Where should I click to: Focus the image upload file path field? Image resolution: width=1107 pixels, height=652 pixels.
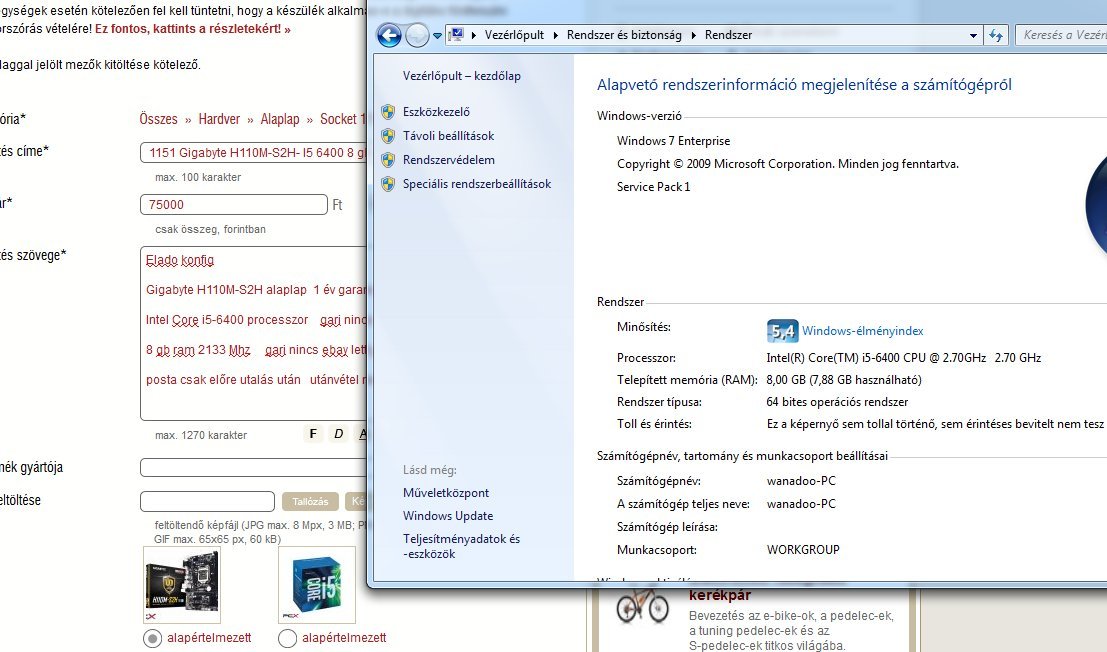coord(207,501)
